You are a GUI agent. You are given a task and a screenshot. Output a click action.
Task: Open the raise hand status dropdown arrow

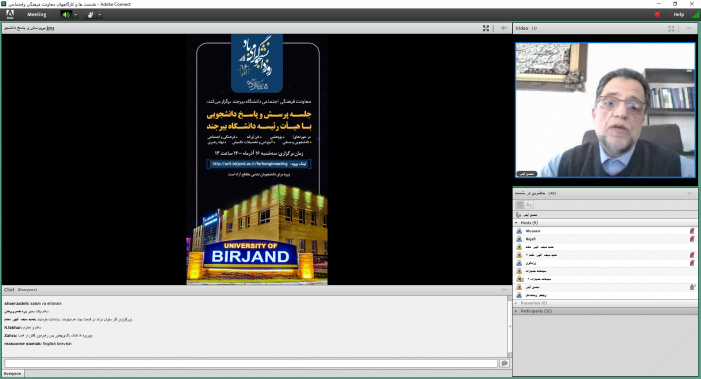coord(99,15)
